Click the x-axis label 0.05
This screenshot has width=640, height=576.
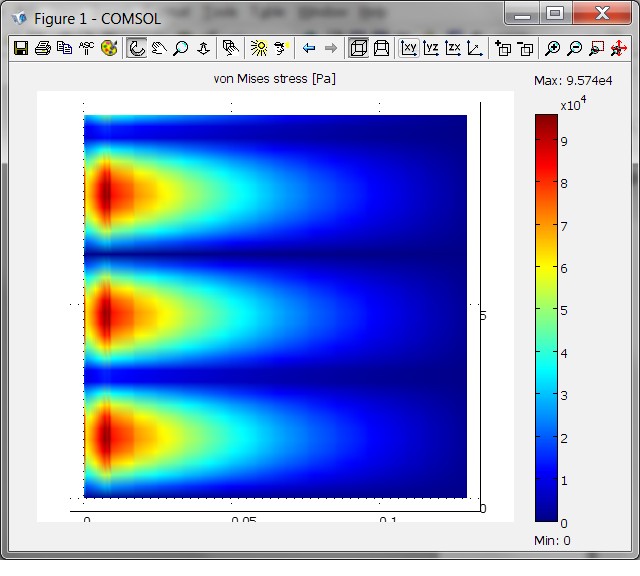[x=244, y=519]
